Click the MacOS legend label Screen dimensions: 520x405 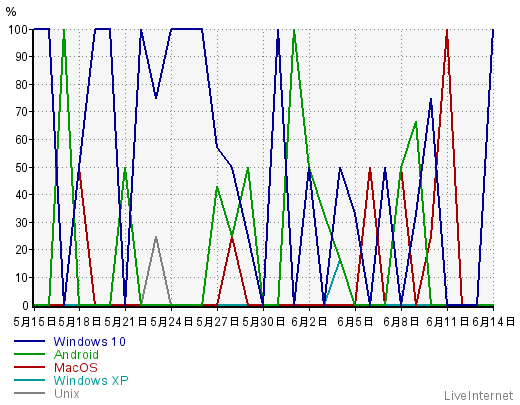(76, 368)
